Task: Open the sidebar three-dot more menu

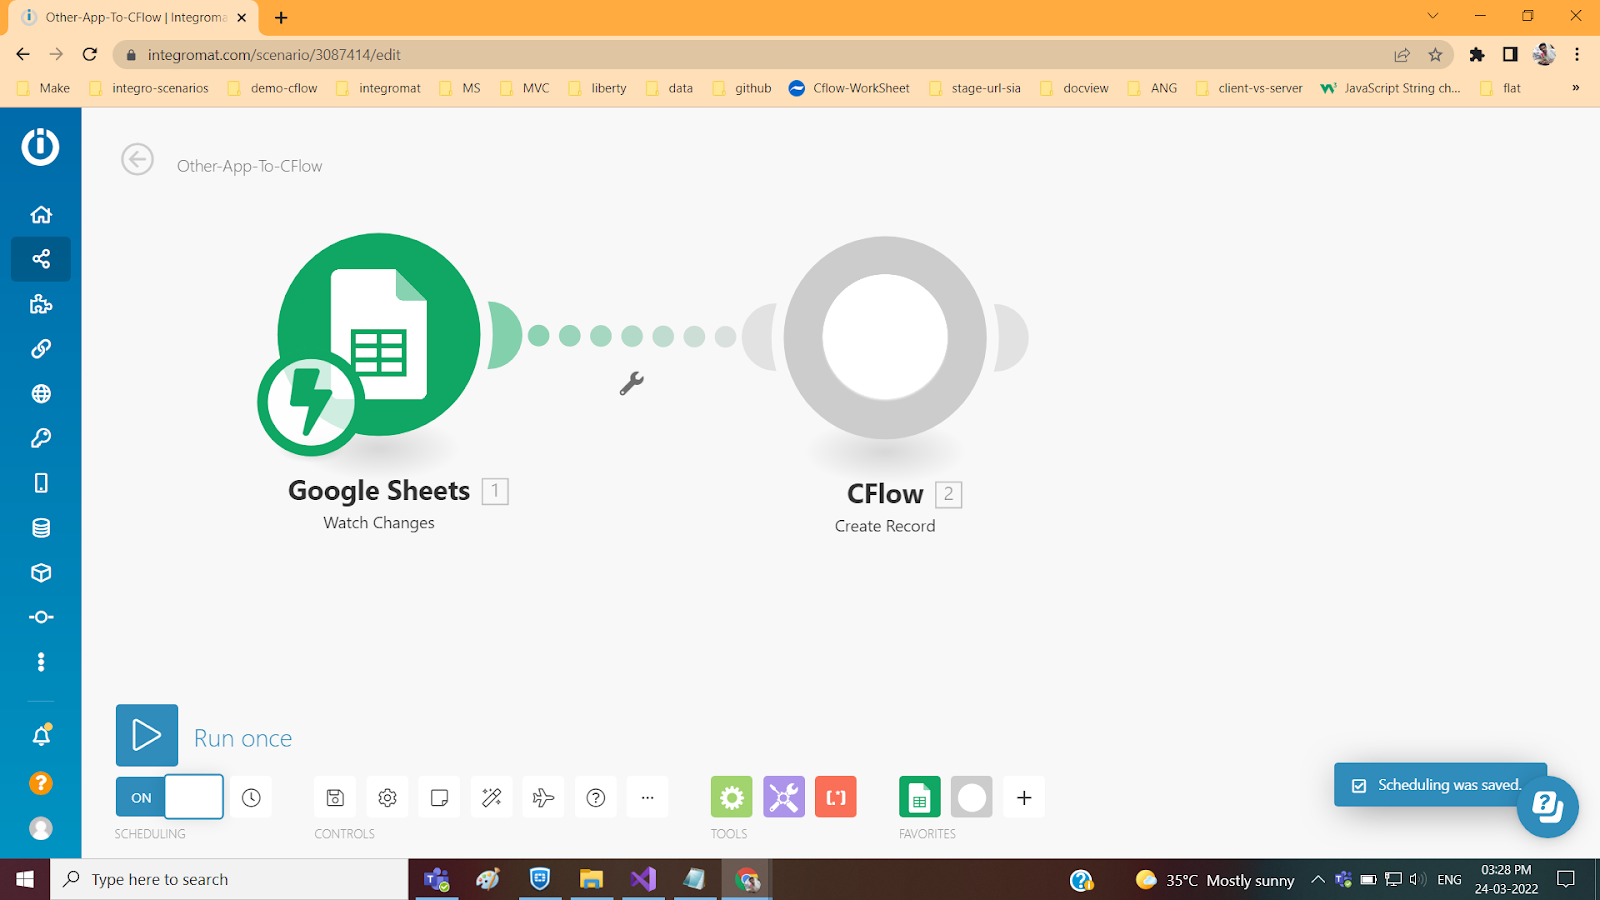Action: coord(41,662)
